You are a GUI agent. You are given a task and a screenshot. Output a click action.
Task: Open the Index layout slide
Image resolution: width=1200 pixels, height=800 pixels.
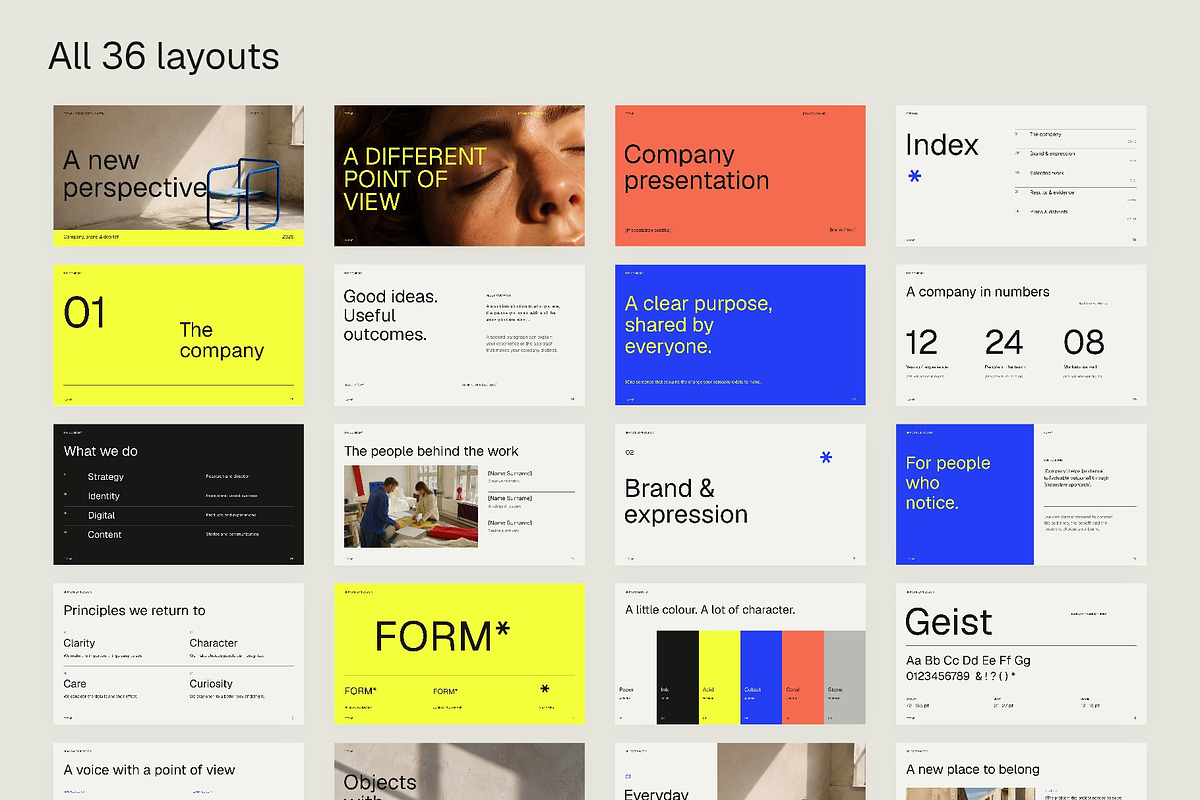1021,175
